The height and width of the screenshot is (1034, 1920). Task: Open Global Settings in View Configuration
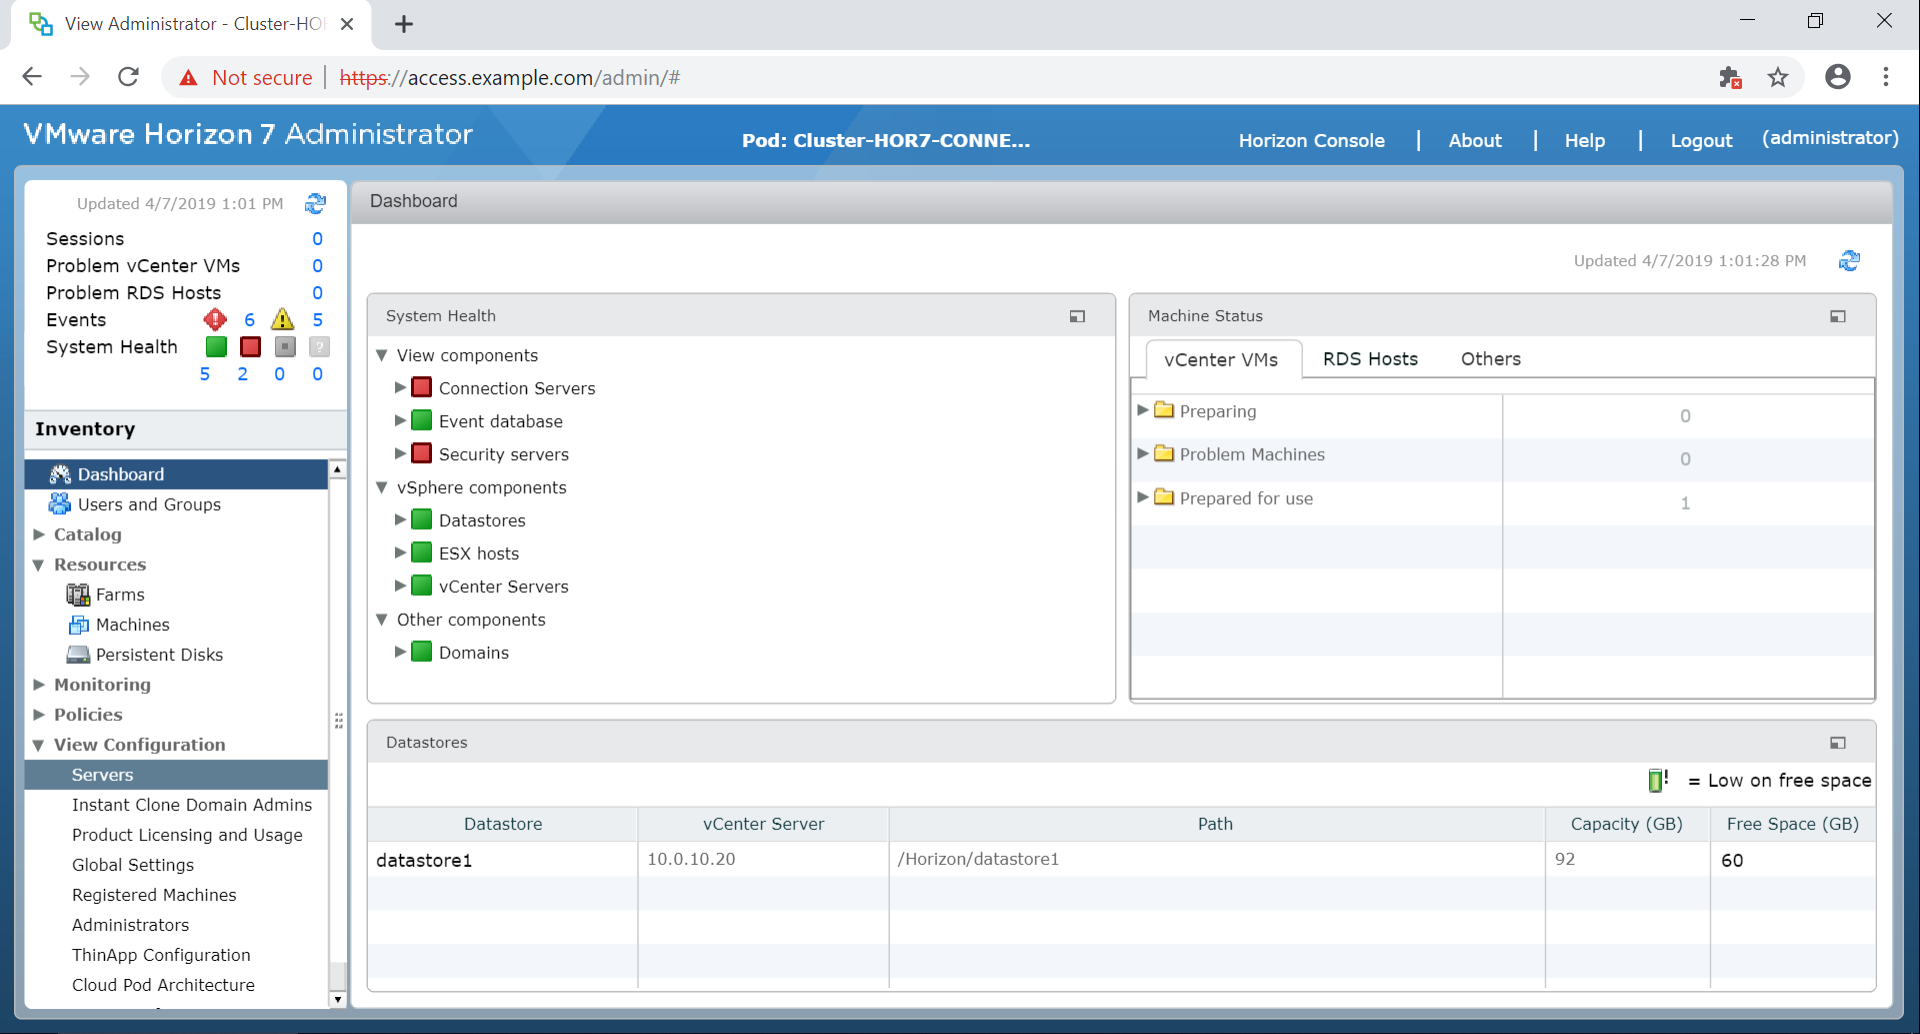coord(133,865)
